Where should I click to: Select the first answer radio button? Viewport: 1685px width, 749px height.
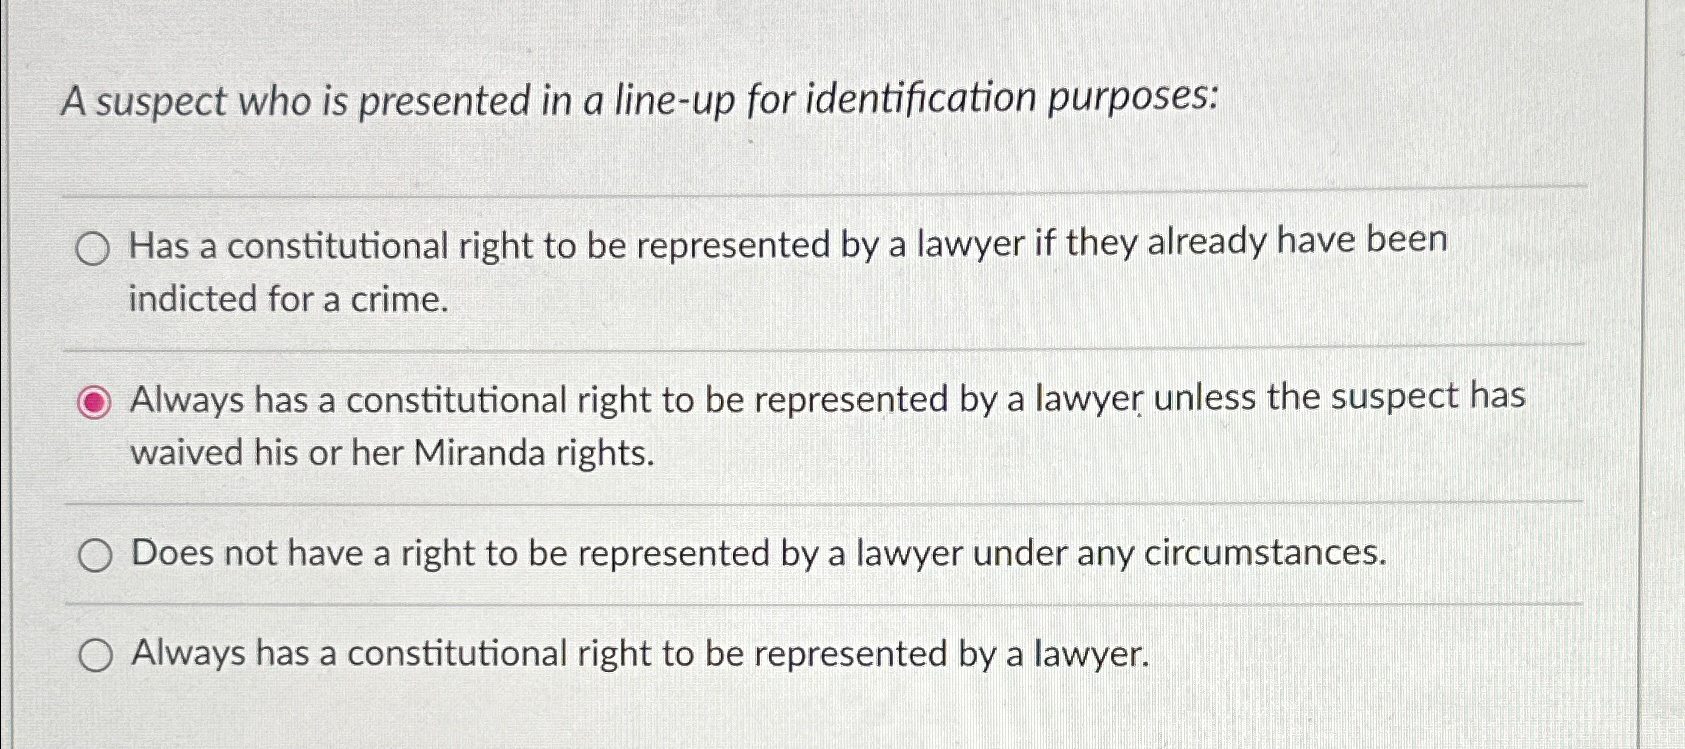[95, 246]
